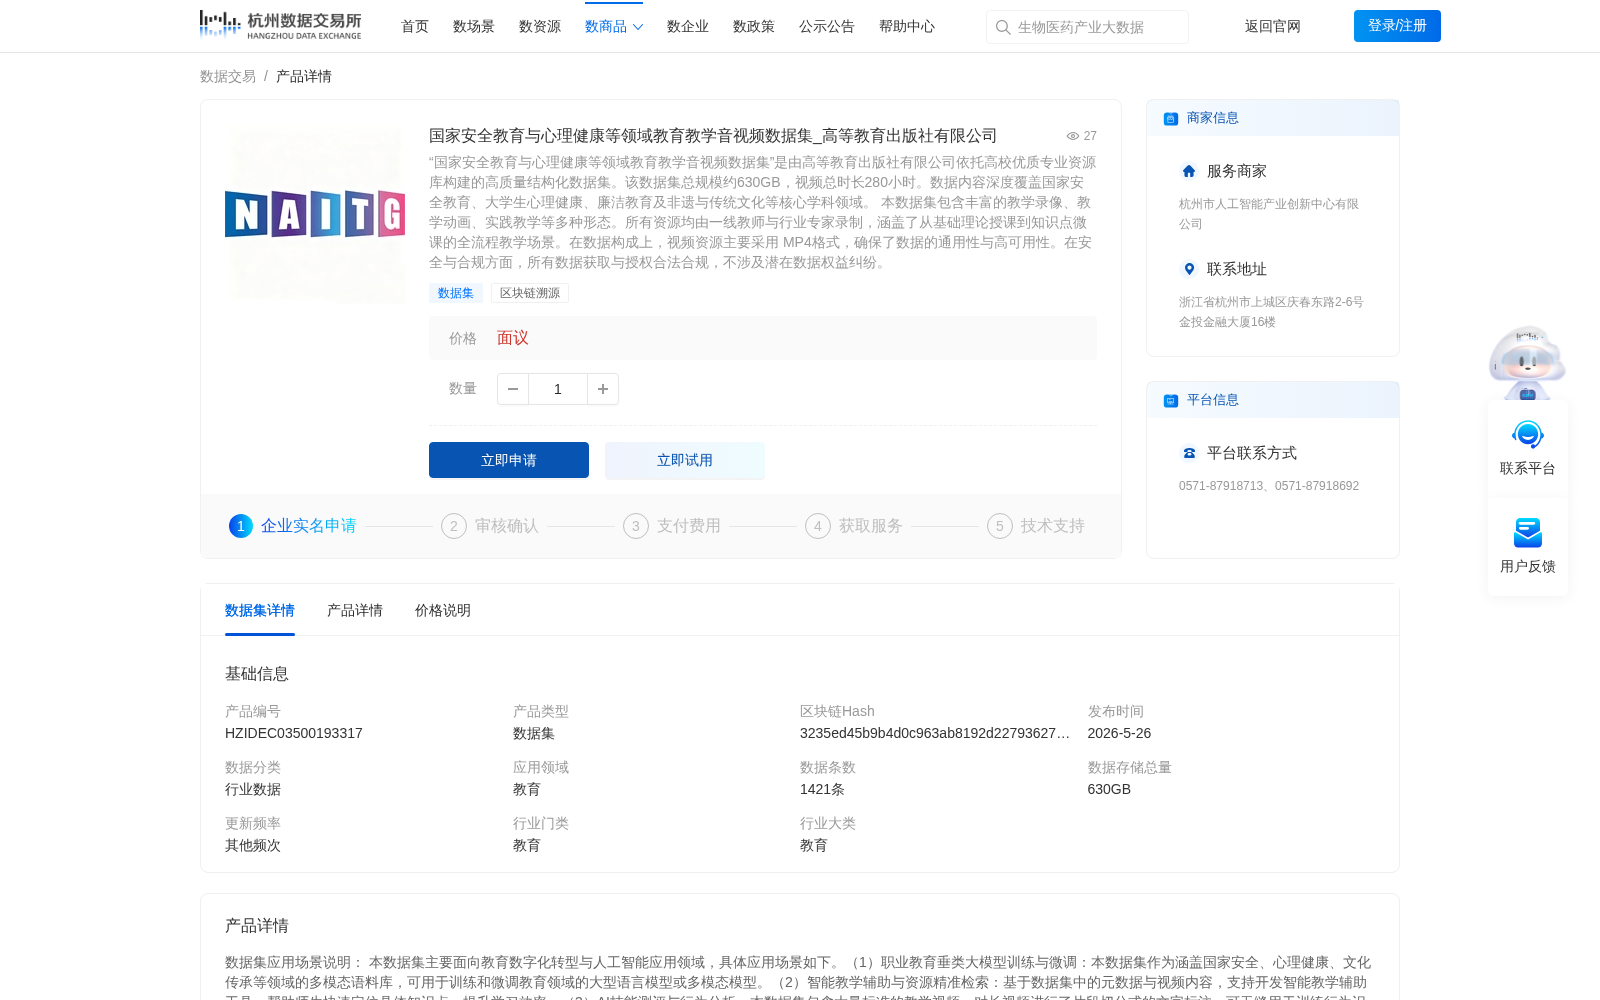Viewport: 1600px width, 1000px height.
Task: Click the platform phone numbers 0571-87918713
Action: pyautogui.click(x=1269, y=486)
